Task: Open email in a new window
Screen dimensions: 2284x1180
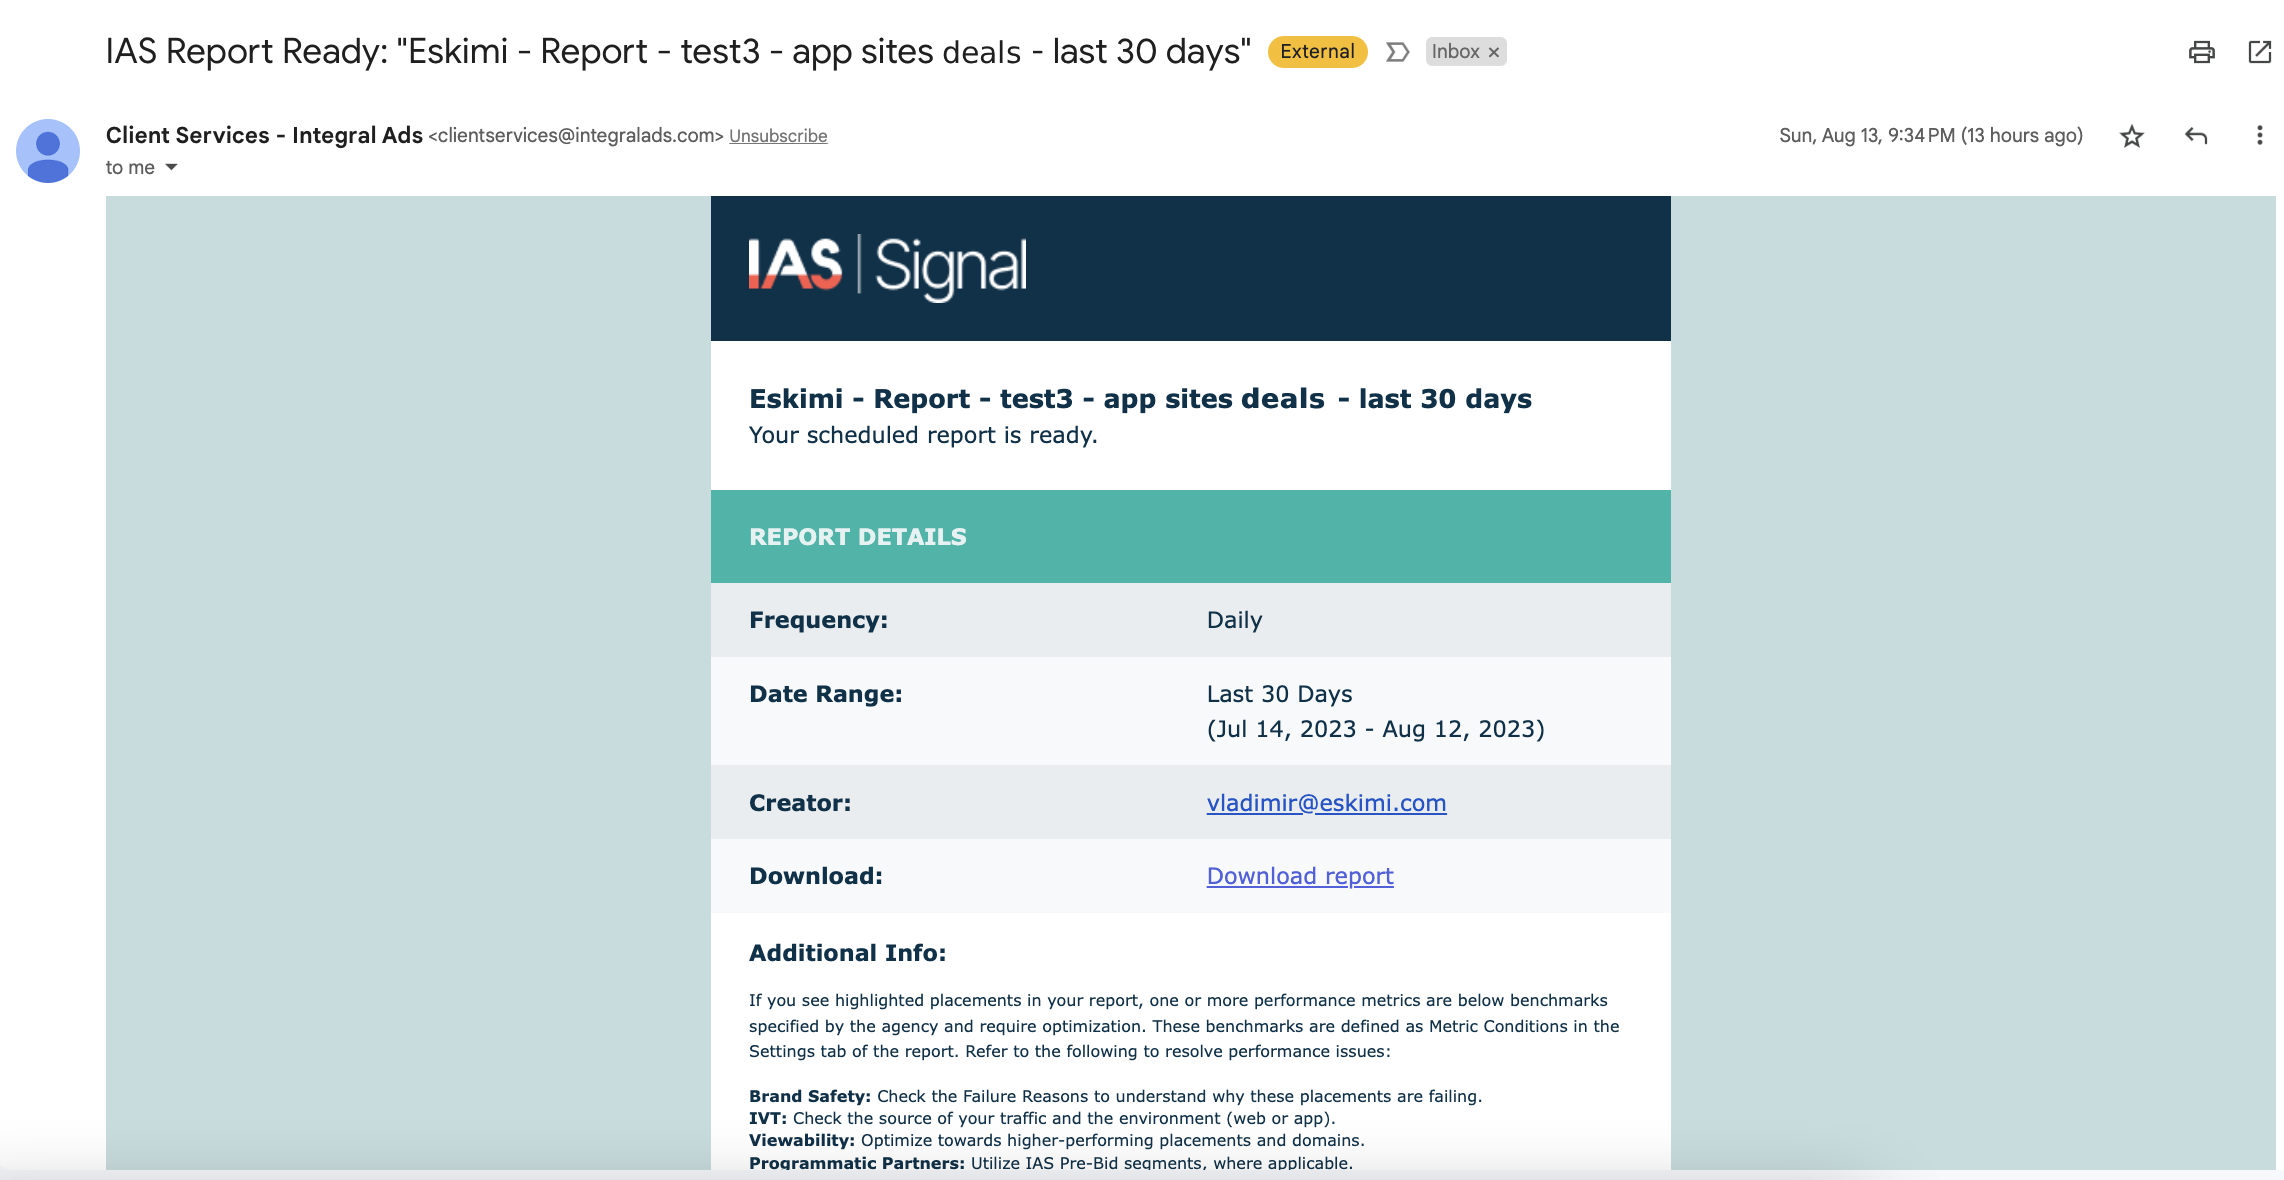Action: [x=2259, y=52]
